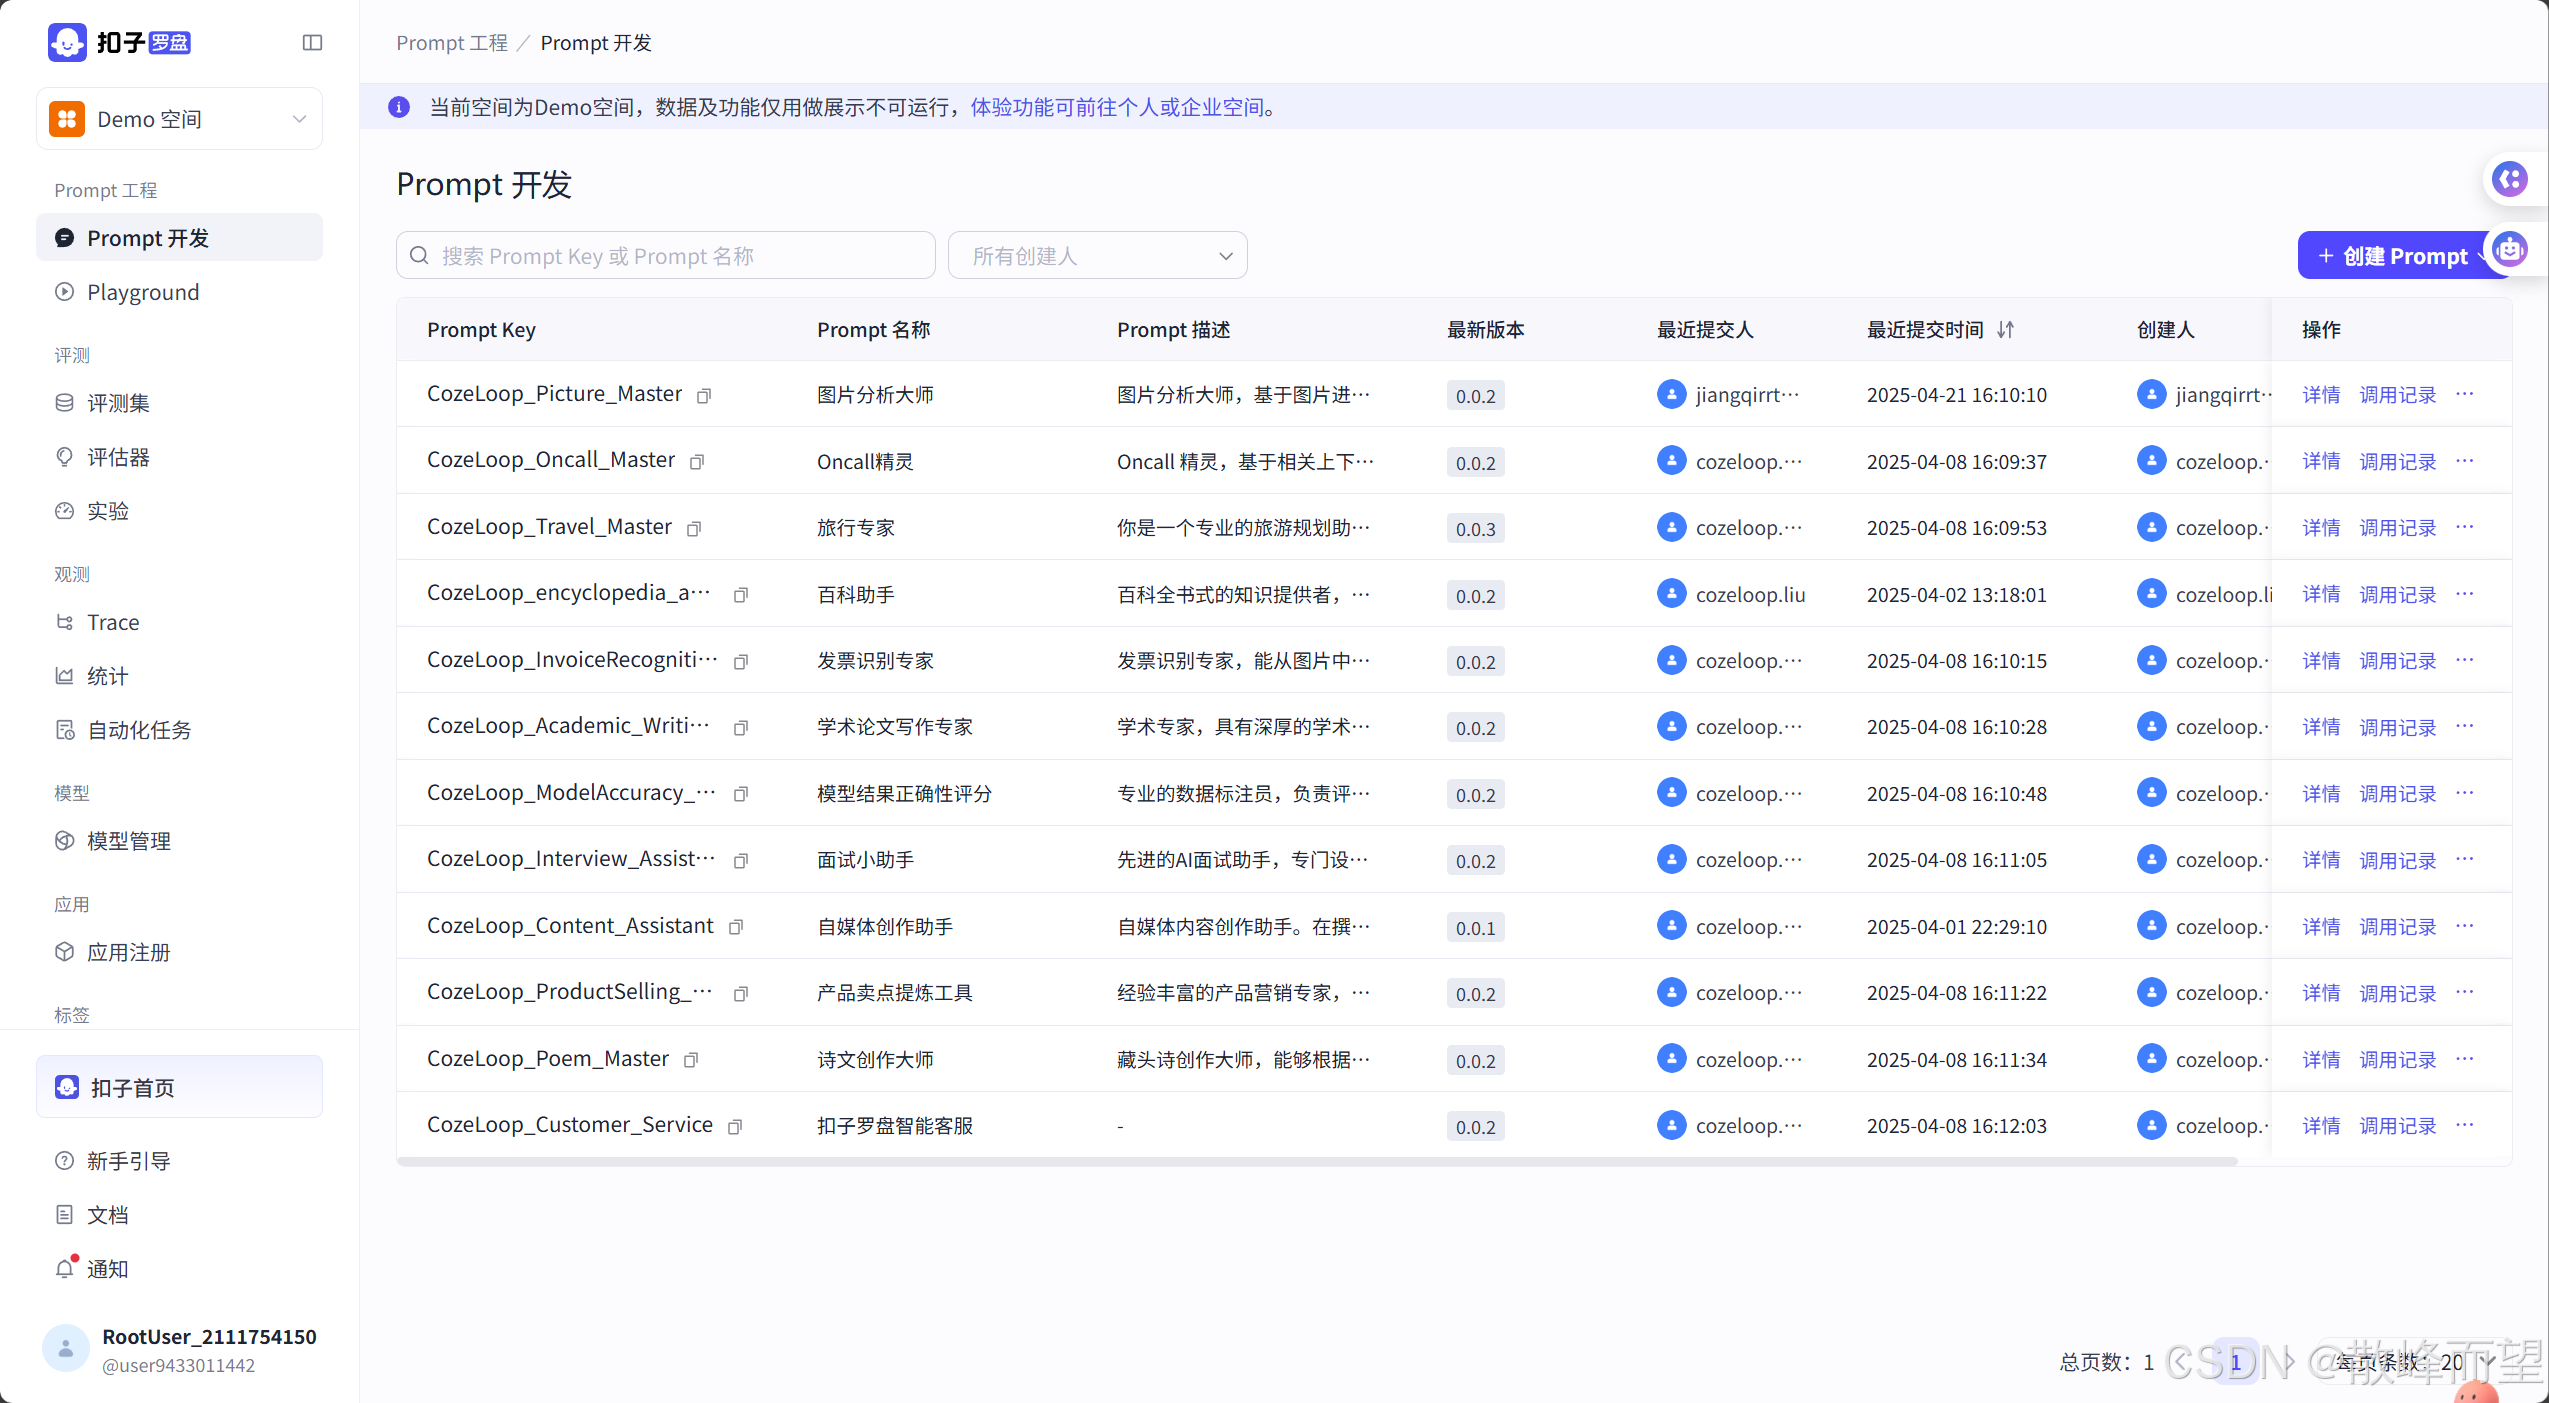2549x1403 pixels.
Task: Expand the Demo 空间 workspace selector
Action: click(180, 119)
